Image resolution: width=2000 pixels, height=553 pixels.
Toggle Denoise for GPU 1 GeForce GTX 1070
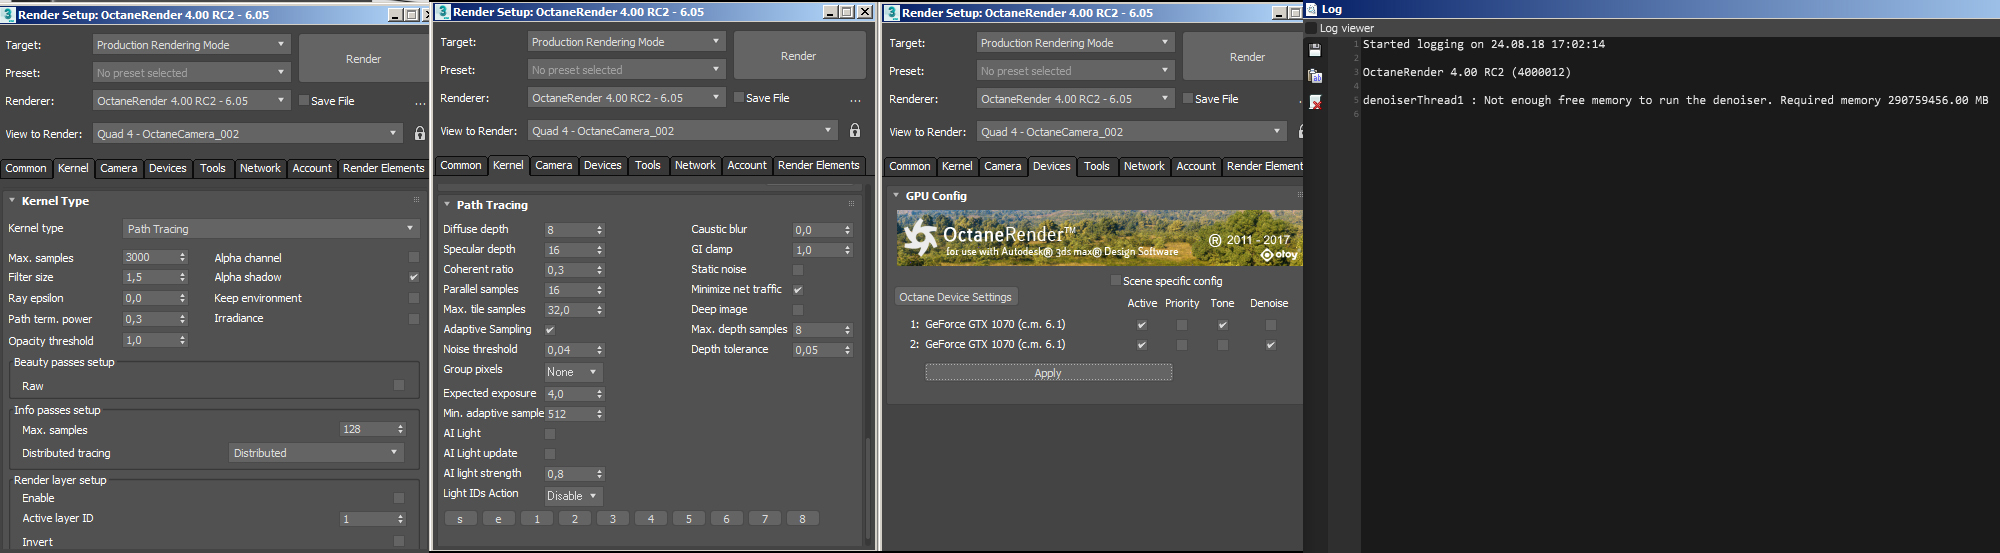[1271, 325]
